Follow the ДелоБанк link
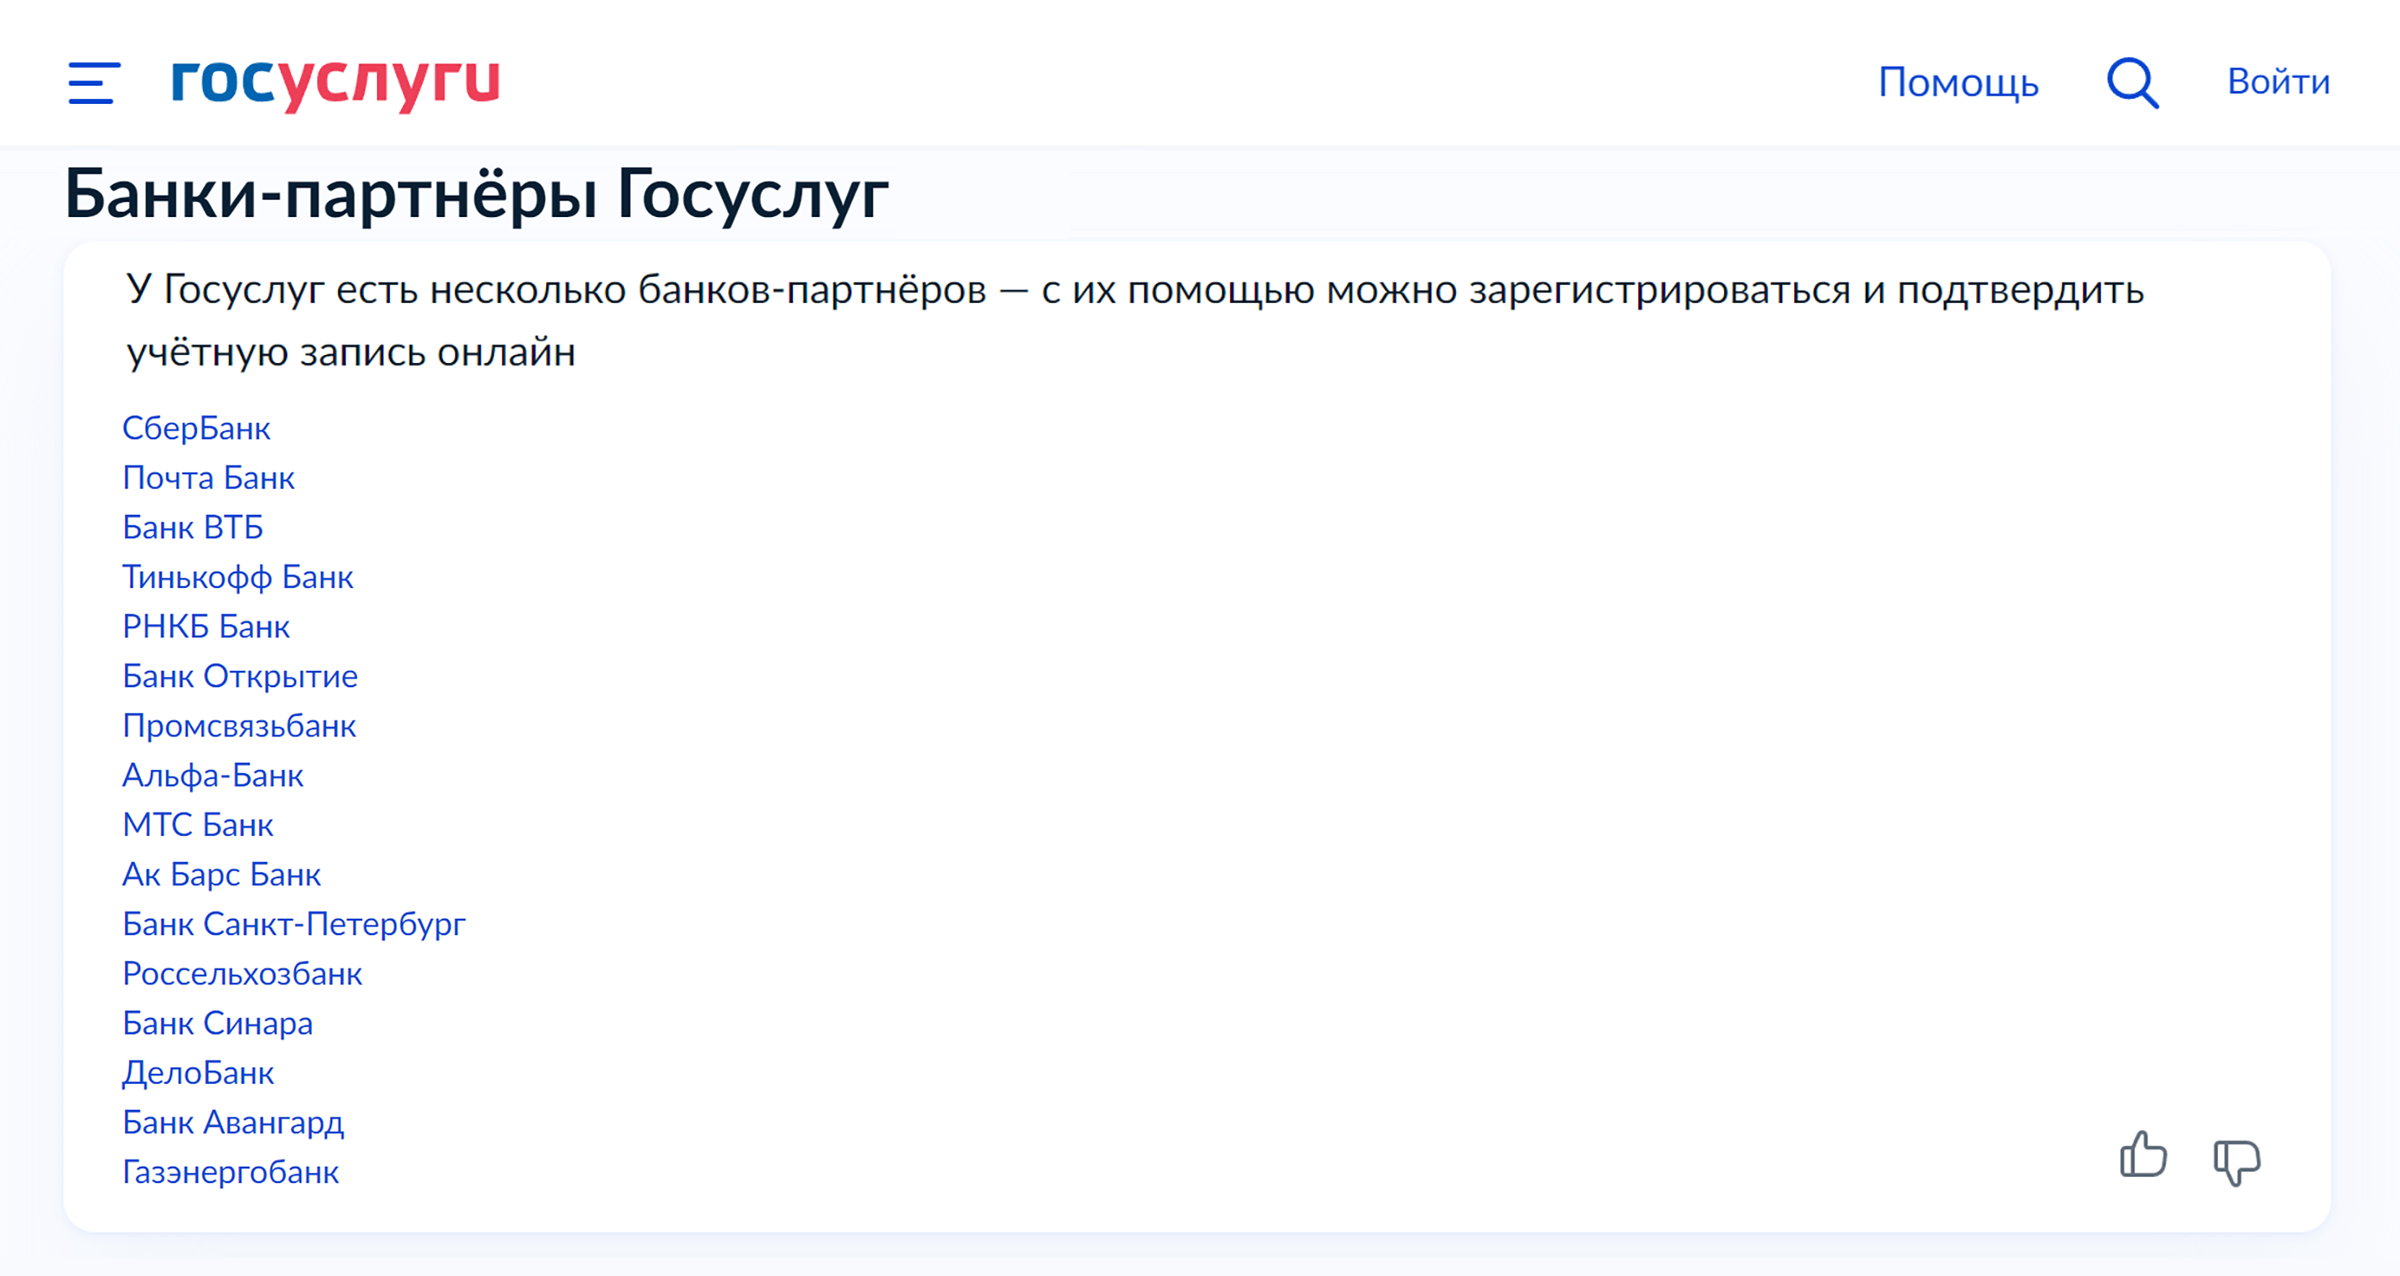The height and width of the screenshot is (1276, 2400). pos(198,1074)
